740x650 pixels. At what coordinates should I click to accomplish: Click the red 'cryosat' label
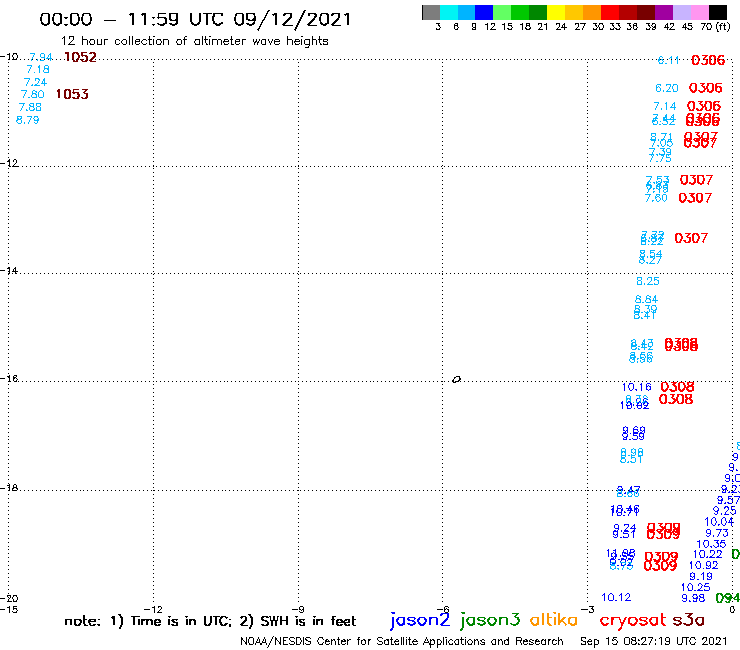point(633,620)
